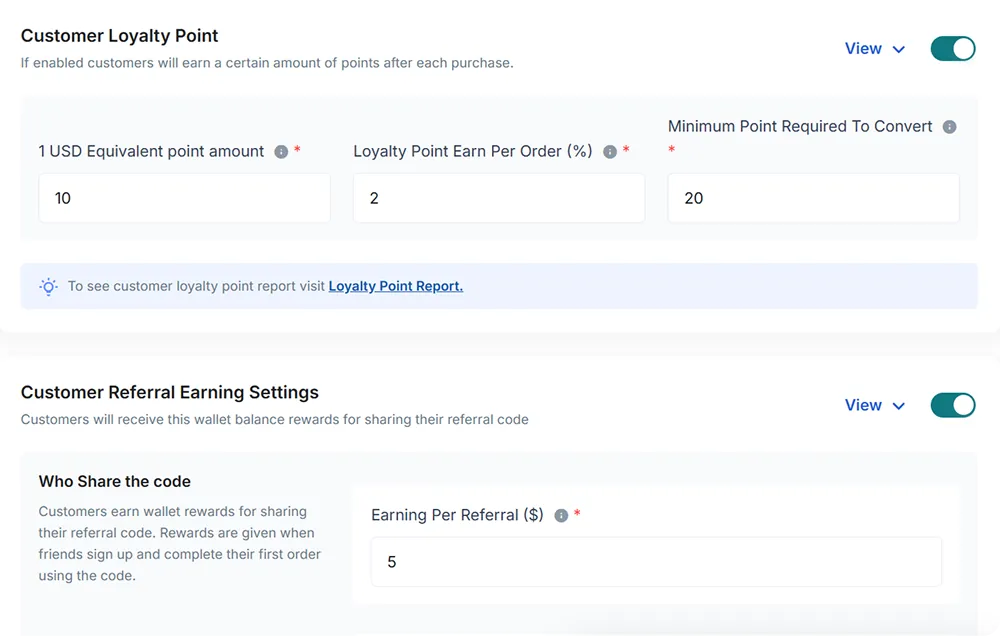
Task: Expand View dropdown in Customer Loyalty Point section
Action: click(875, 48)
